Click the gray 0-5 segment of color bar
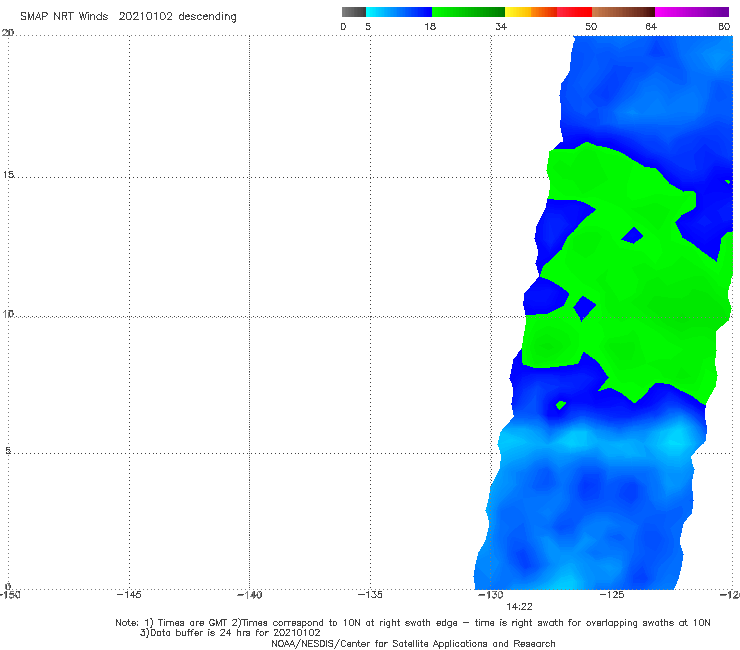The image size is (740, 650). (x=353, y=12)
